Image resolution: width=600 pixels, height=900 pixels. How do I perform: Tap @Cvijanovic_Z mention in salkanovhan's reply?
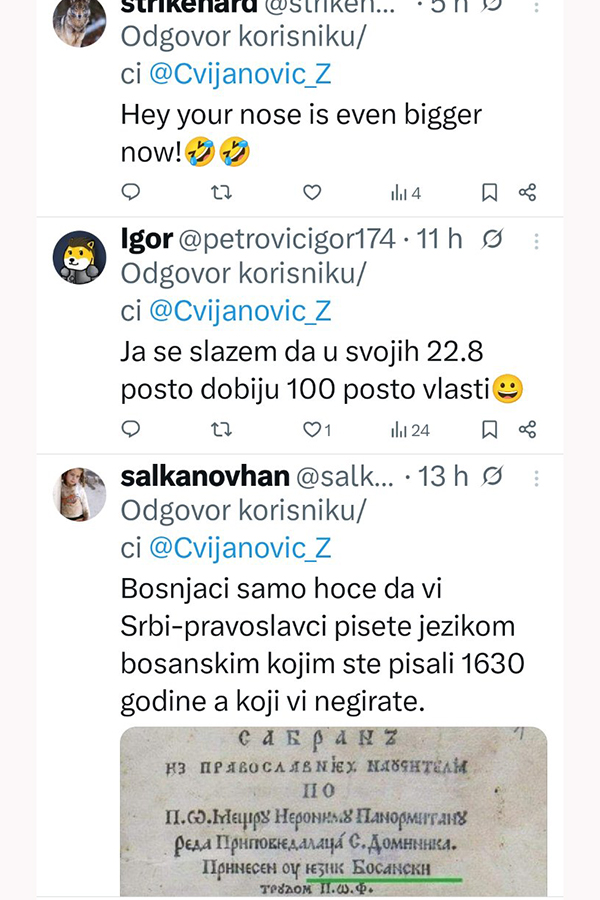239,548
